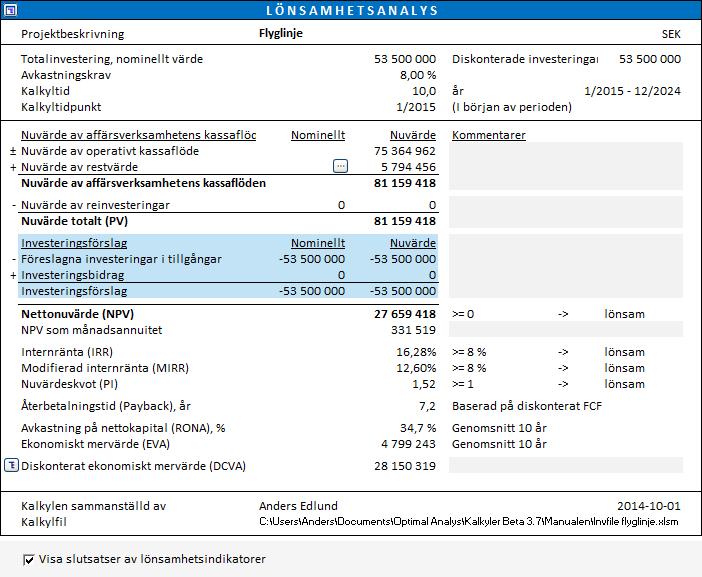The height and width of the screenshot is (577, 702).
Task: Click the Kalkyltid value 10,0
Action: [424, 91]
